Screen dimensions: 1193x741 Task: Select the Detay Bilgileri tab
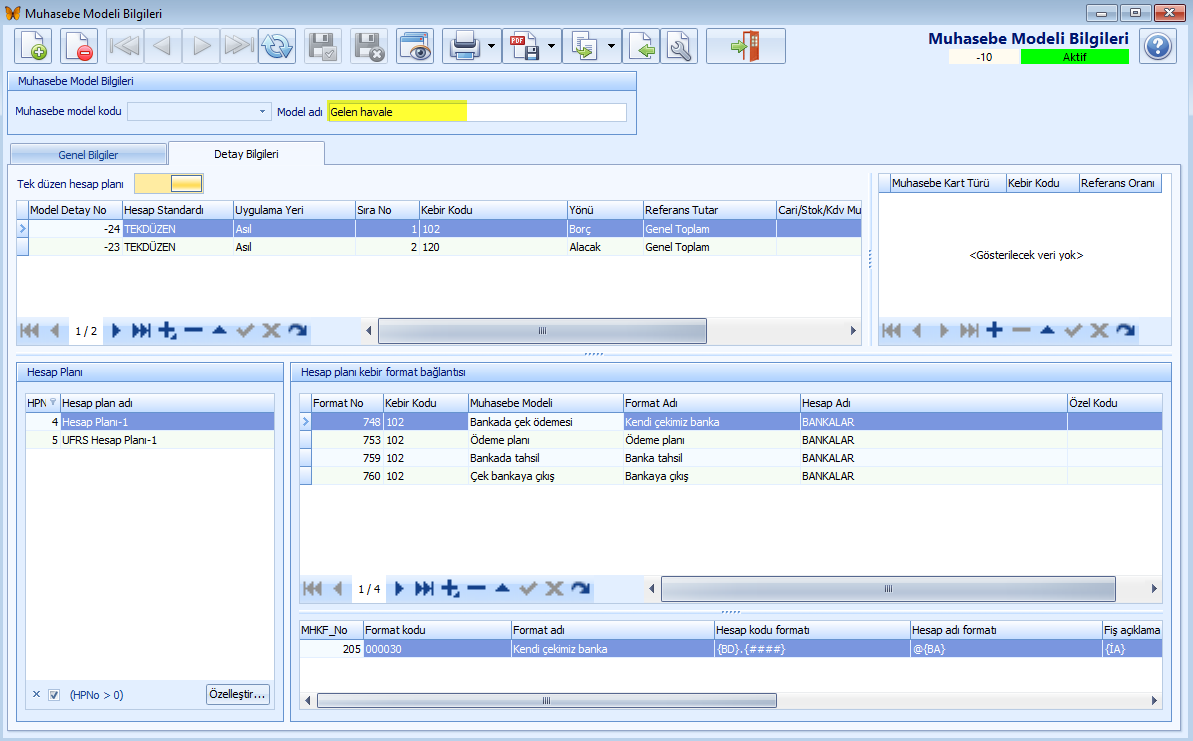coord(247,154)
